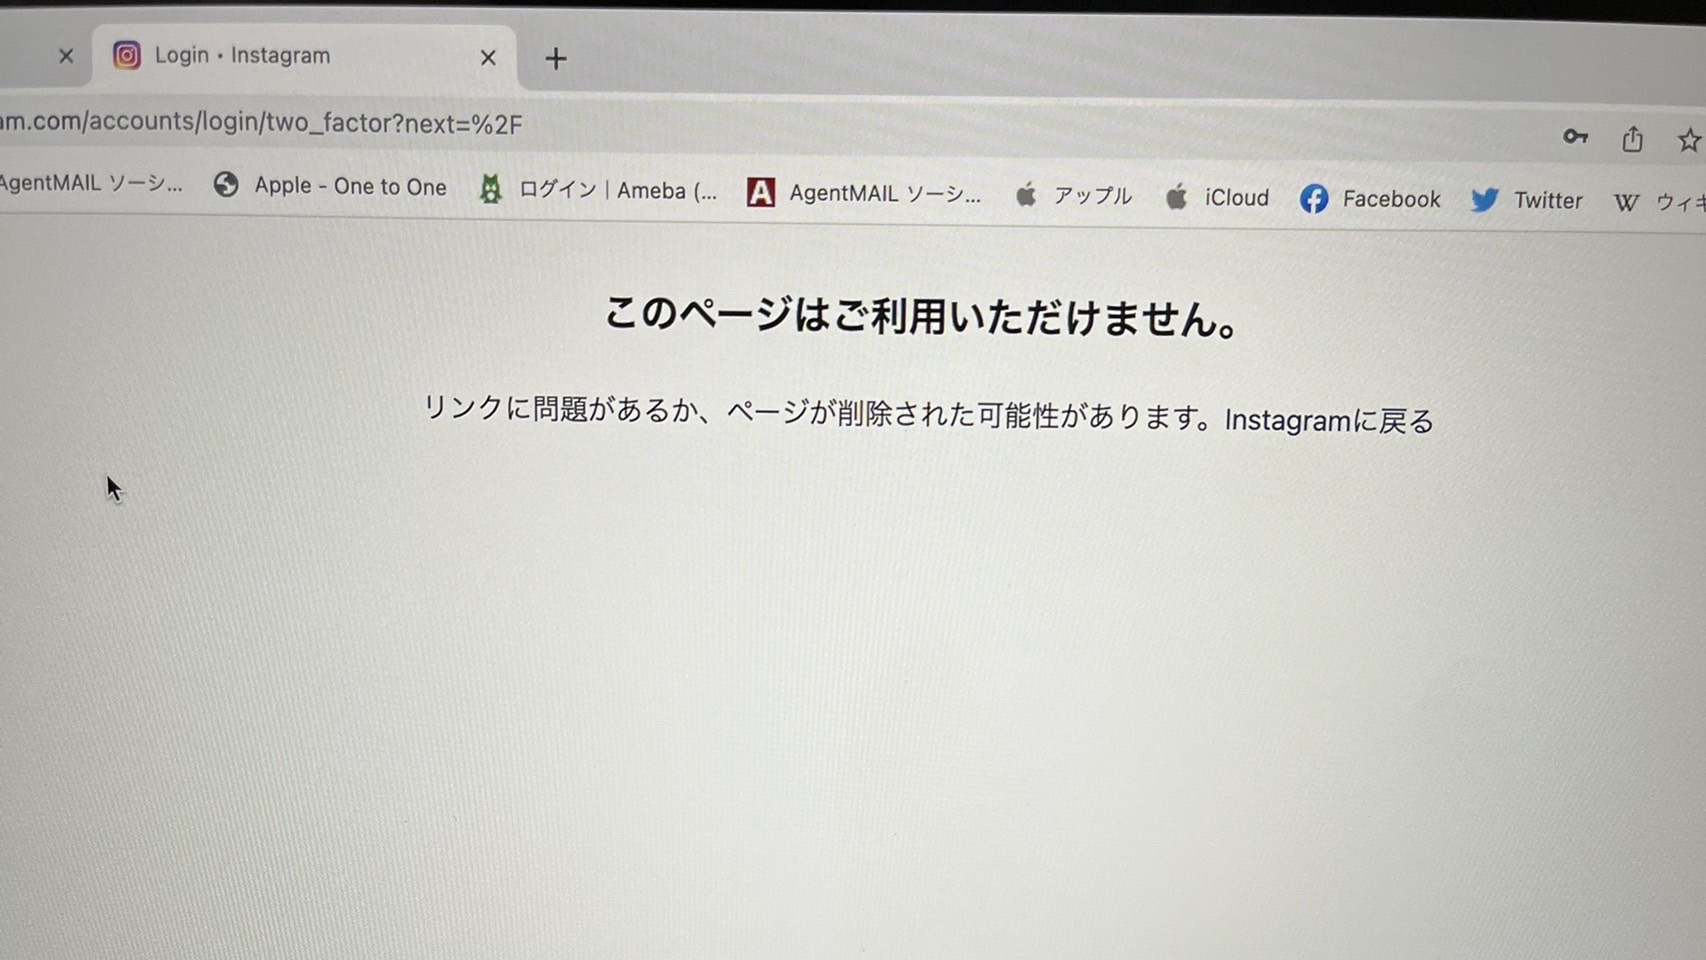
Task: Open Apple - One to One bookmark
Action: (330, 186)
